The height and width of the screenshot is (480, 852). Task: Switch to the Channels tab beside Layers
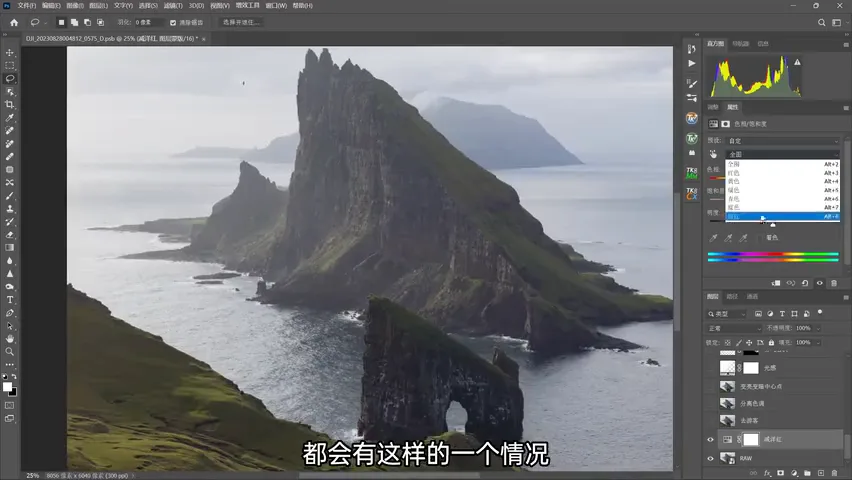pyautogui.click(x=752, y=297)
